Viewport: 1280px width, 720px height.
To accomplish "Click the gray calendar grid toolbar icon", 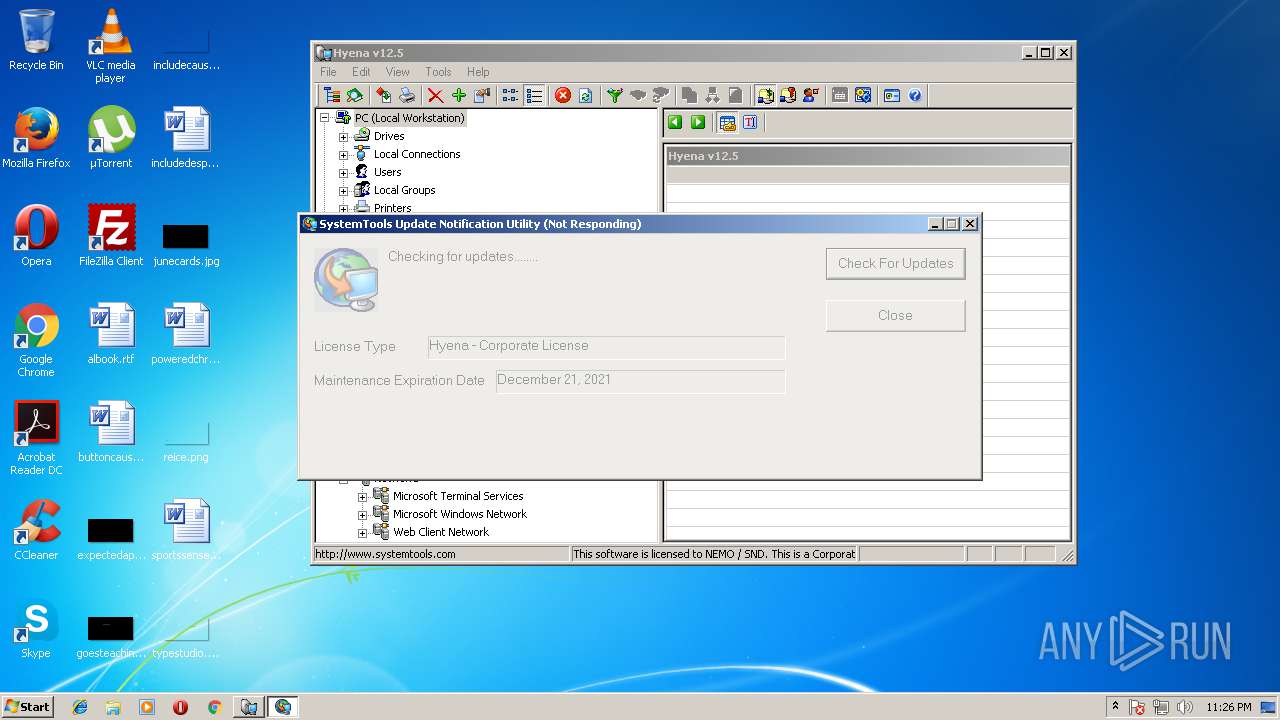I will coord(840,95).
